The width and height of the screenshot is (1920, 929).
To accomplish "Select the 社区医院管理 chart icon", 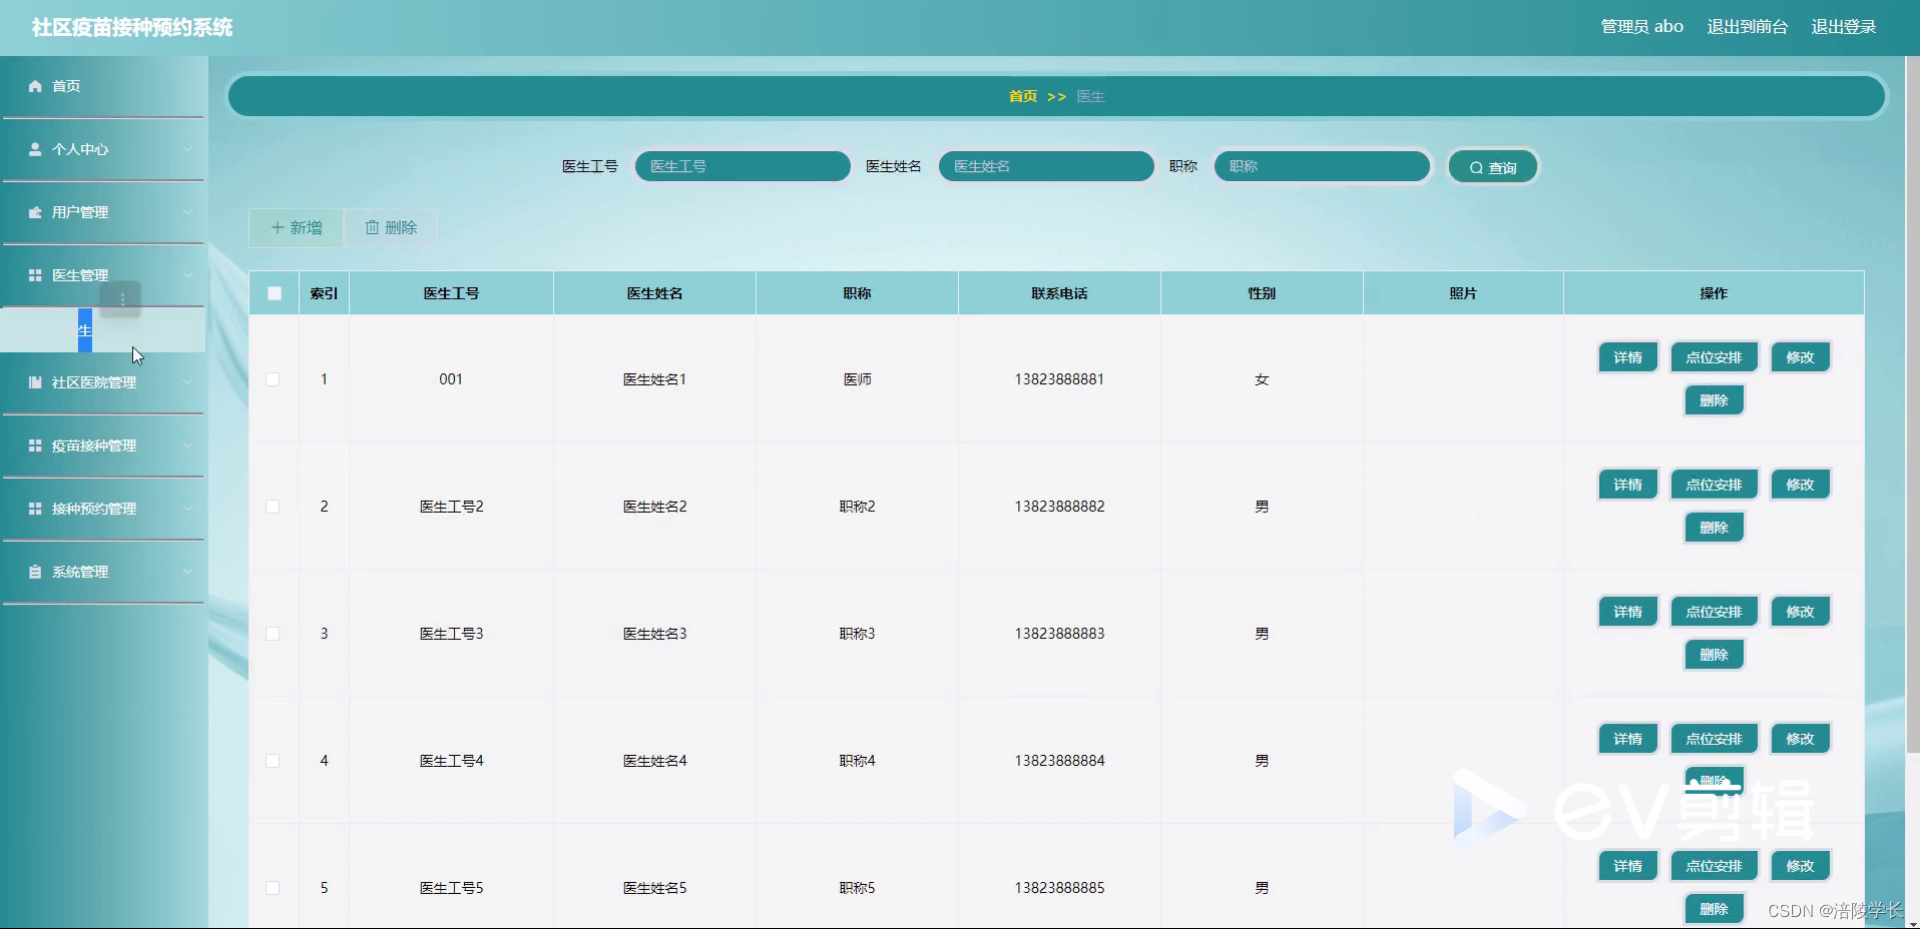I will click(34, 381).
